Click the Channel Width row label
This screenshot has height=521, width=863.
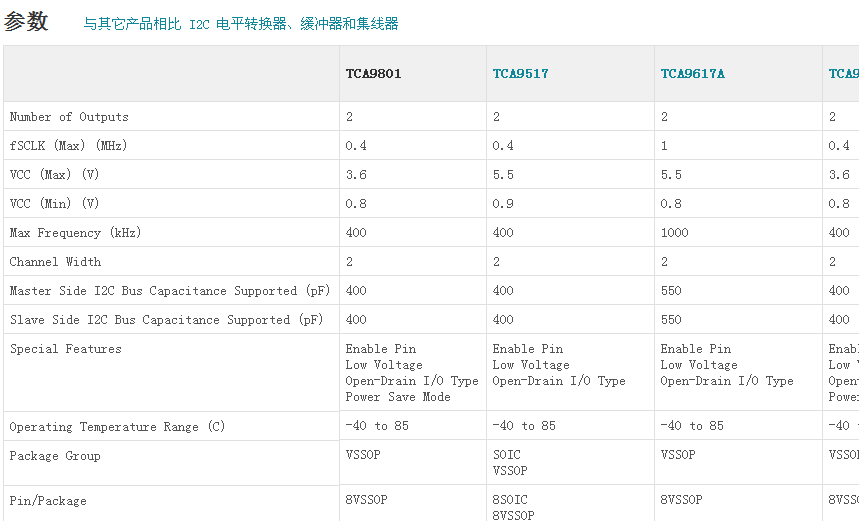coord(55,262)
